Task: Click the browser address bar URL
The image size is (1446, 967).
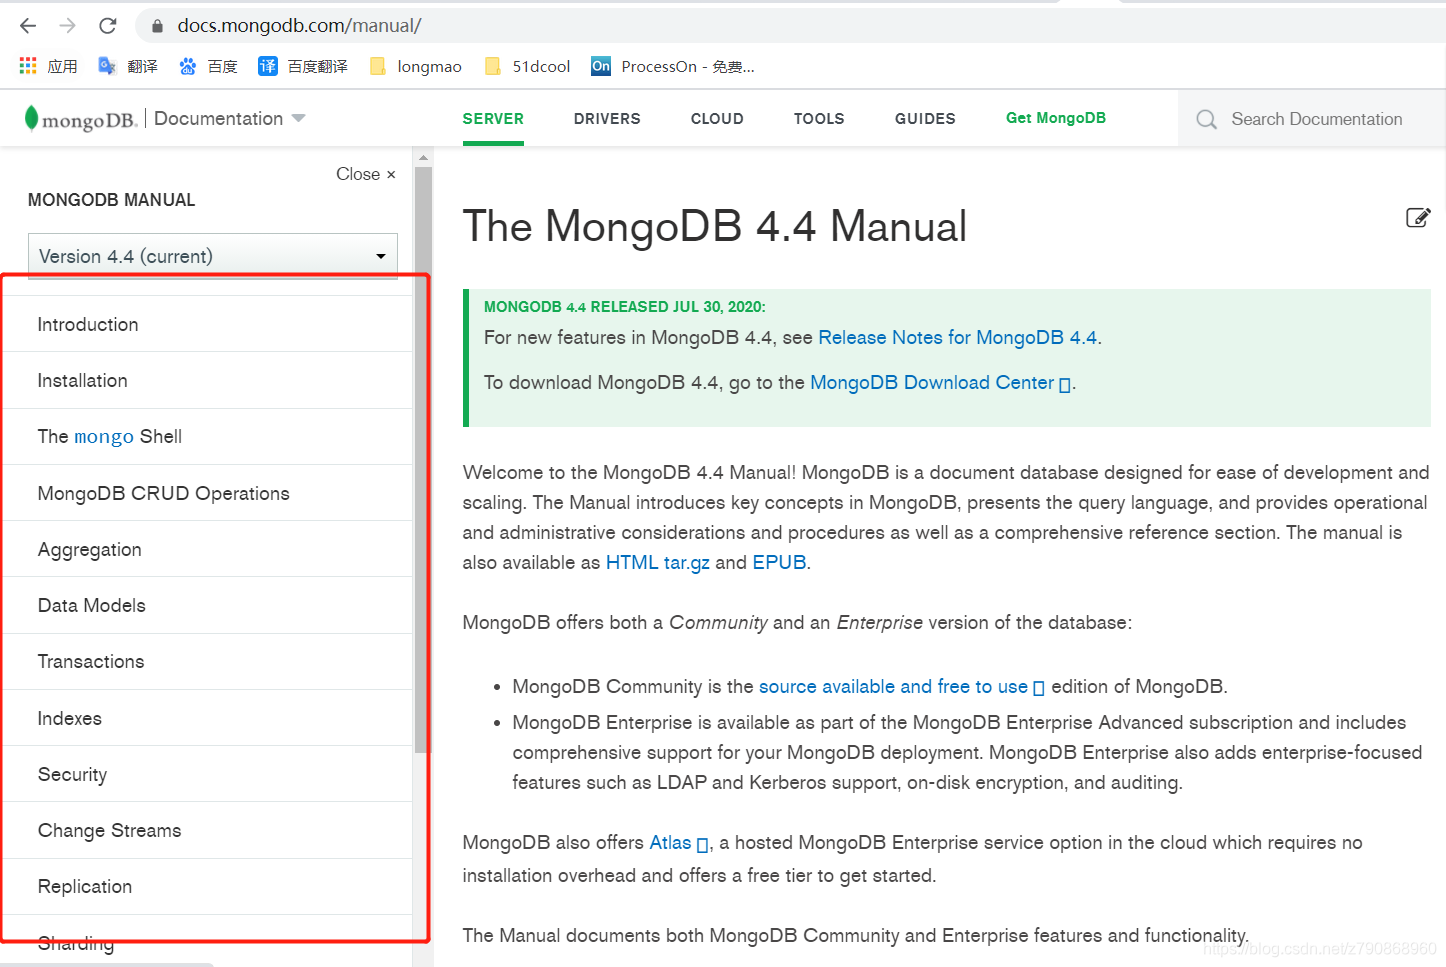Action: pos(299,26)
